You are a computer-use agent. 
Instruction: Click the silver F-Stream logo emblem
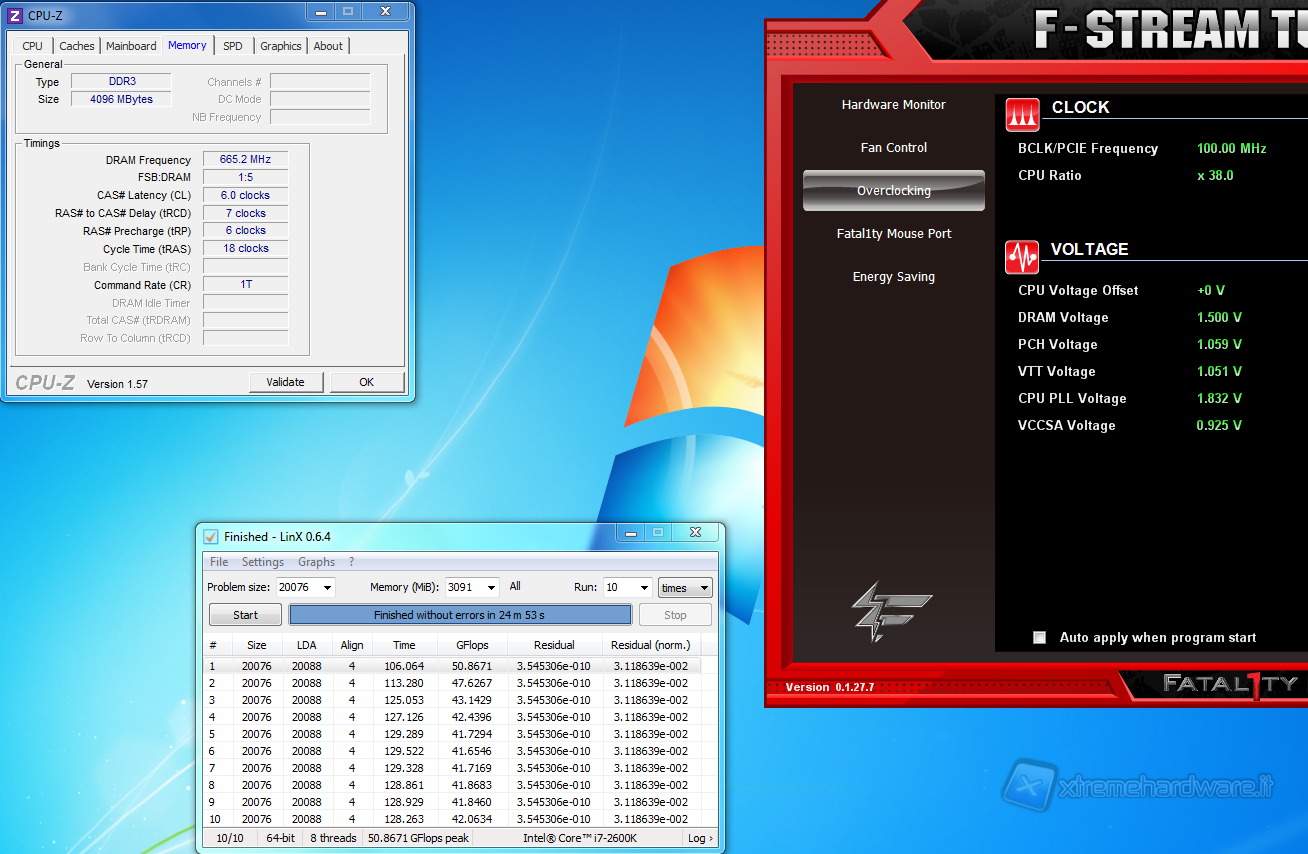coord(891,611)
